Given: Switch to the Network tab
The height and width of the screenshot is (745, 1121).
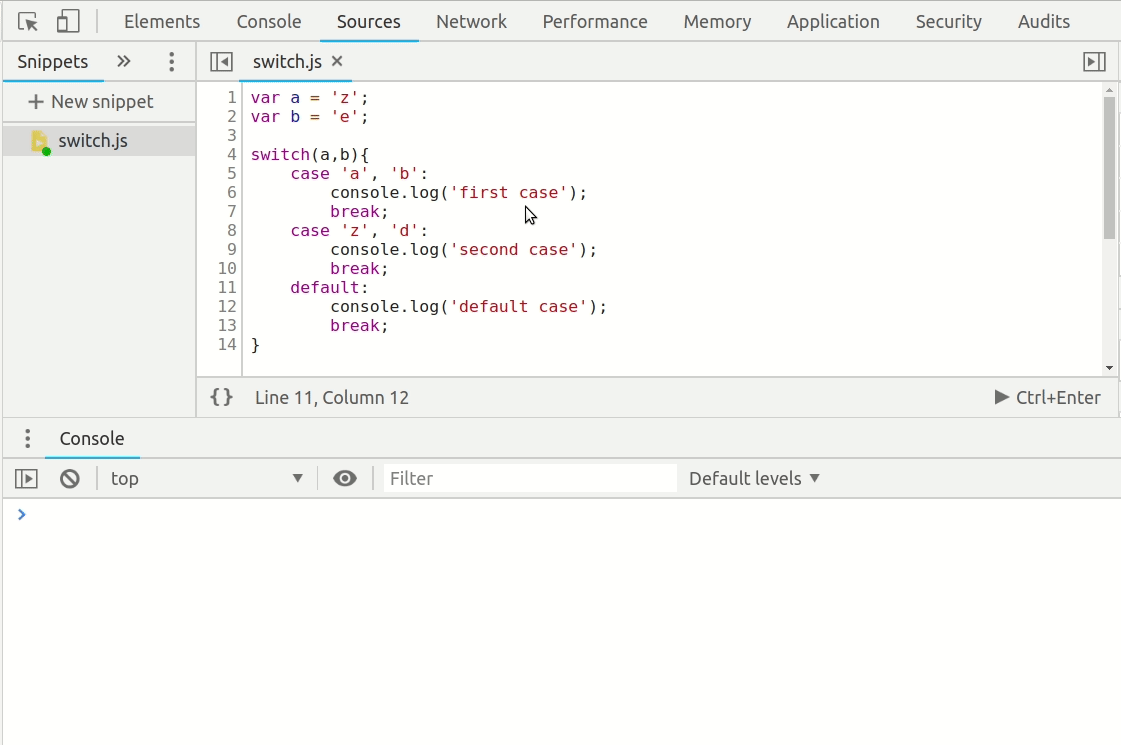Looking at the screenshot, I should (x=471, y=21).
